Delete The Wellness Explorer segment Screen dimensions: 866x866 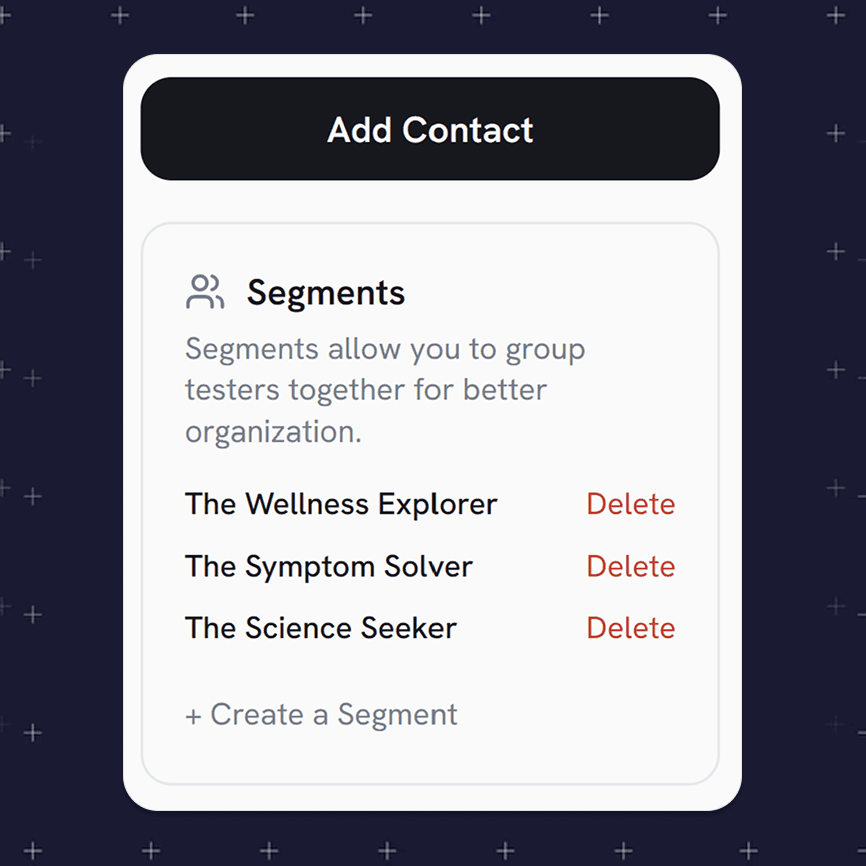pos(630,504)
